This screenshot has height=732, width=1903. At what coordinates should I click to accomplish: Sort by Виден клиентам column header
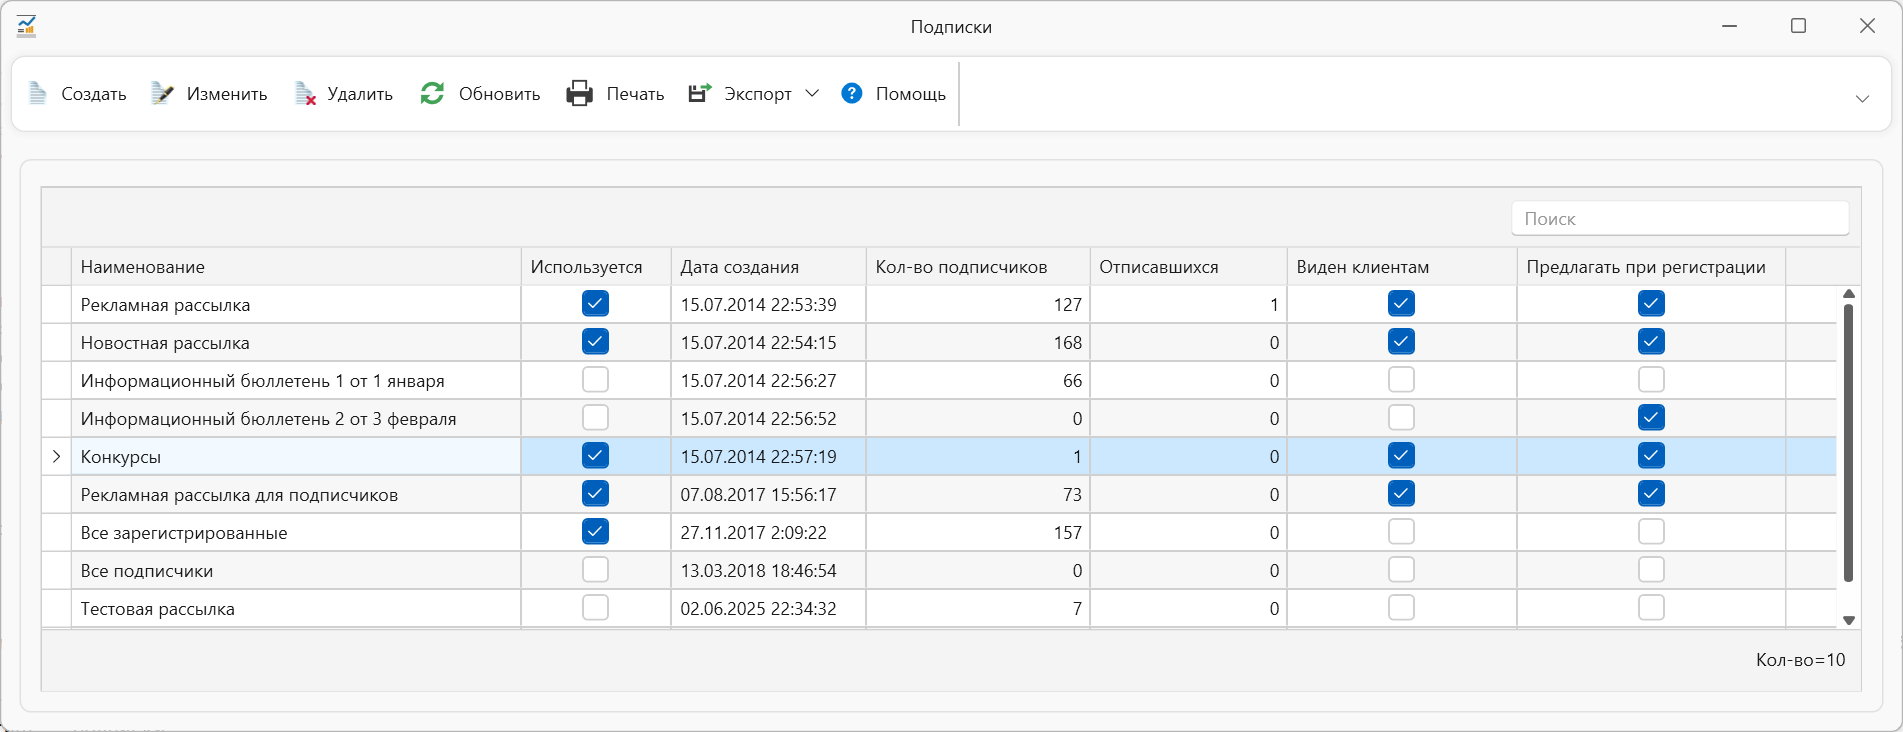tap(1402, 267)
